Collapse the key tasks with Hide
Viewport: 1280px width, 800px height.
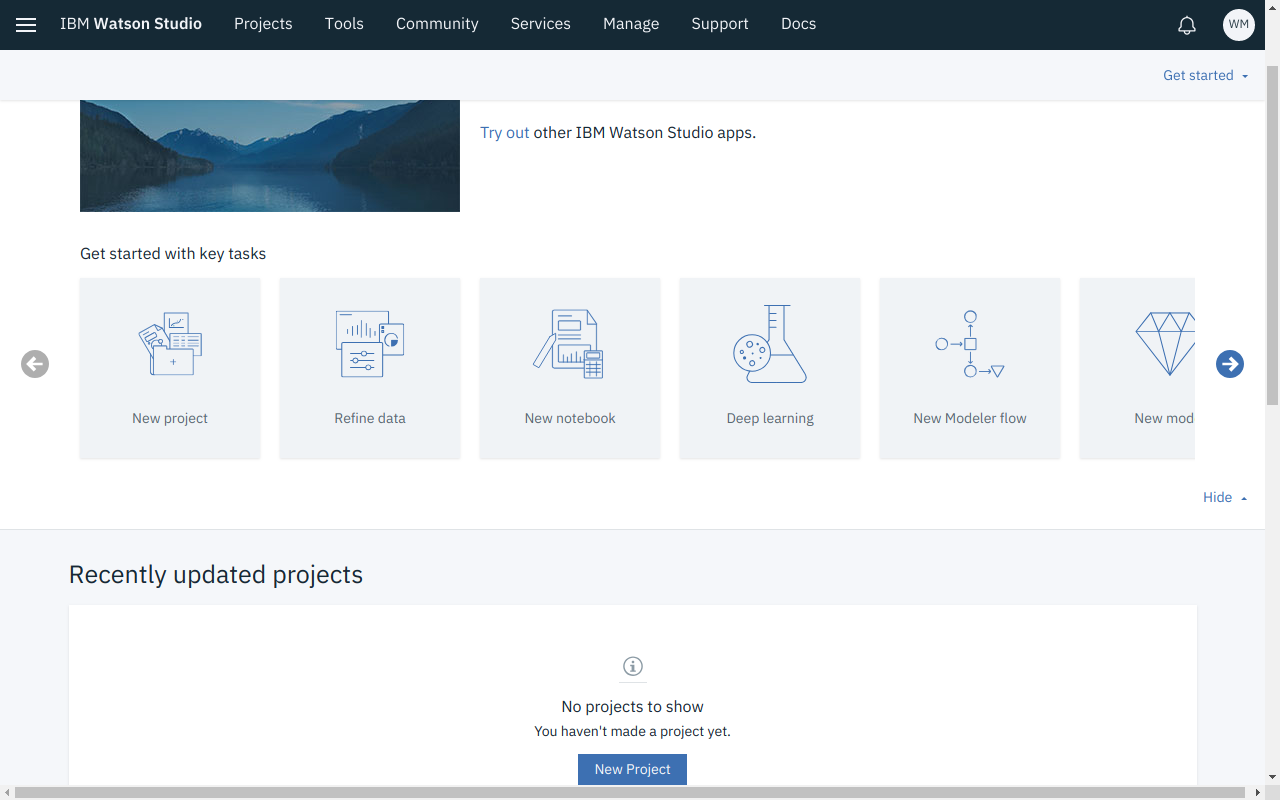tap(1225, 497)
